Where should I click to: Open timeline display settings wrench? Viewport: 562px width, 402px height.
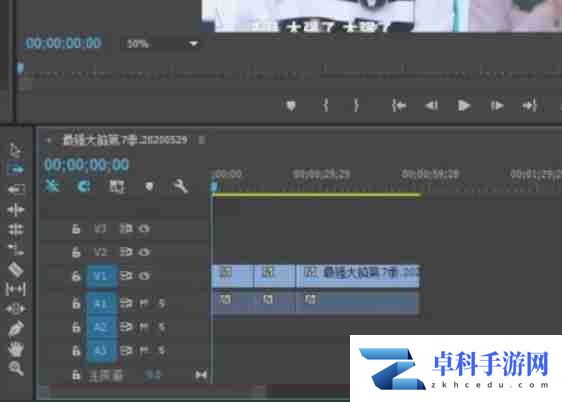point(180,186)
